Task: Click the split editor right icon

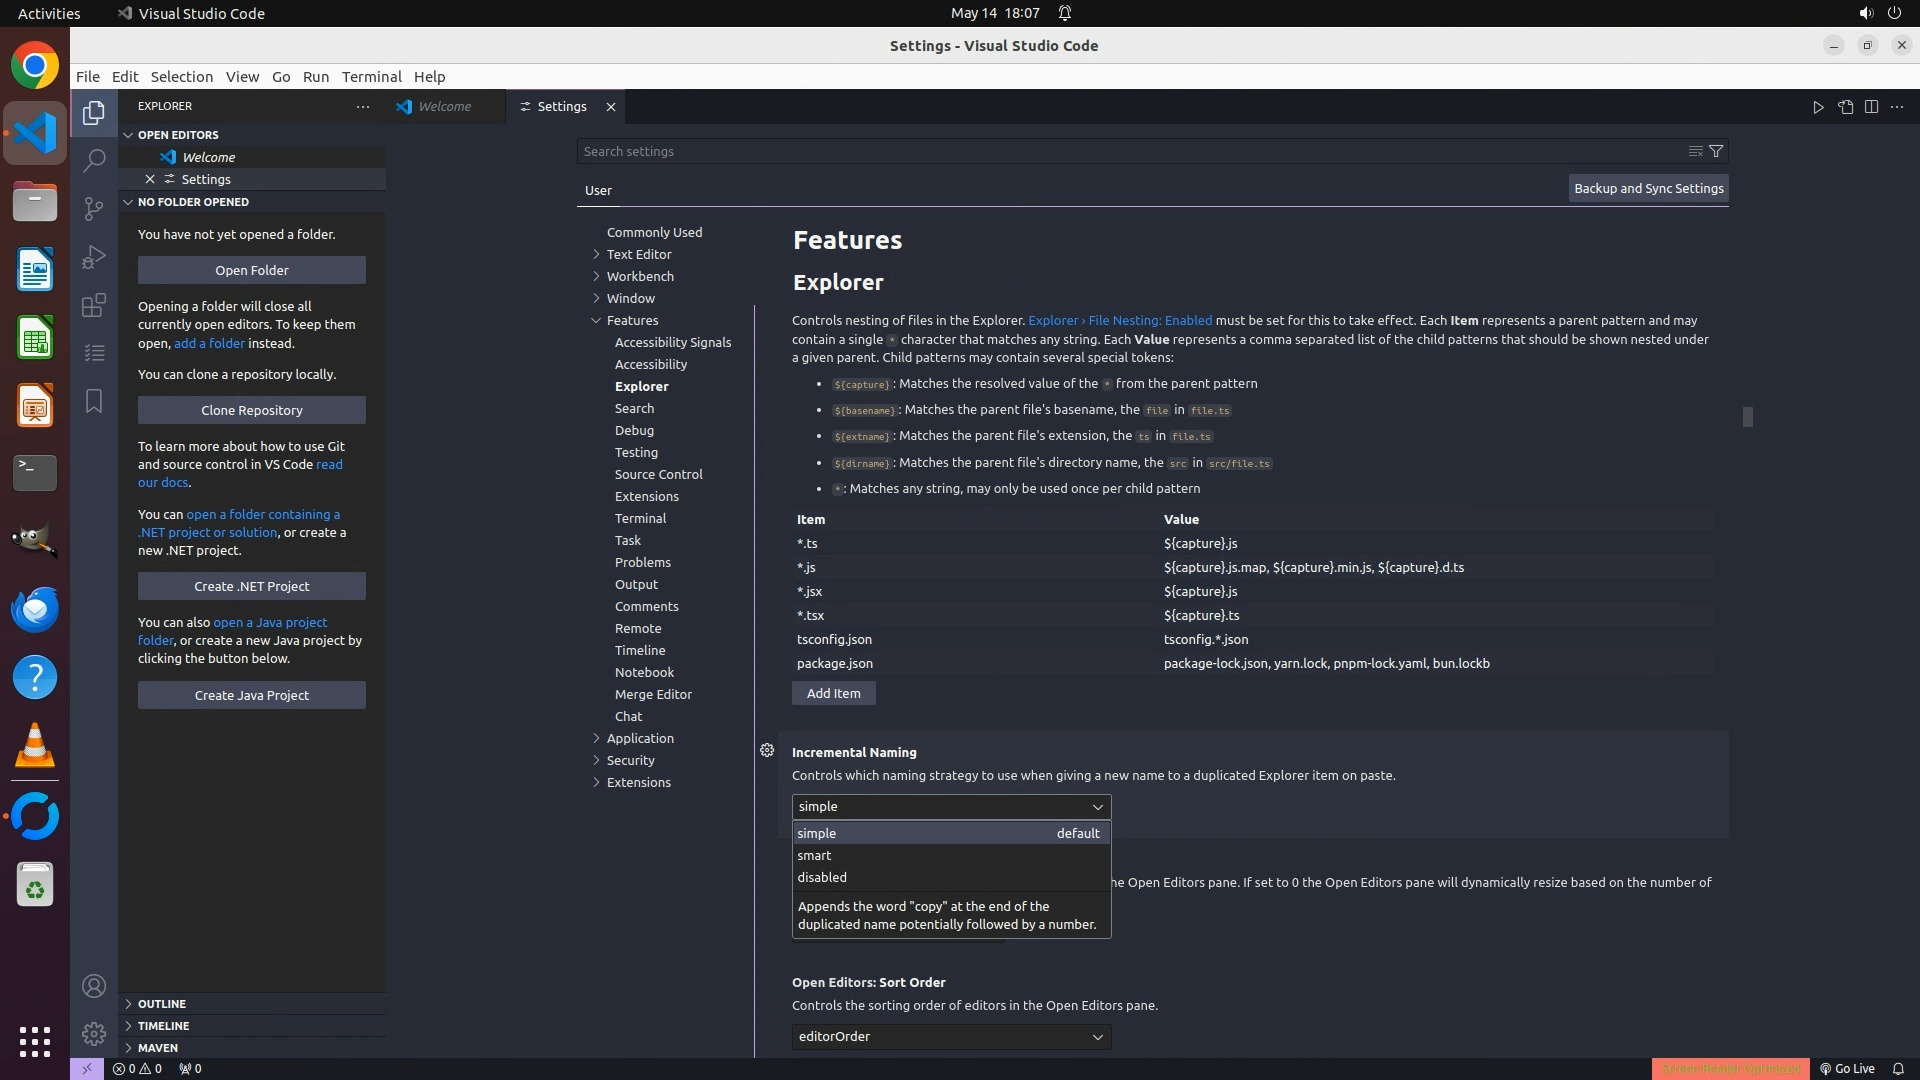Action: (1871, 107)
